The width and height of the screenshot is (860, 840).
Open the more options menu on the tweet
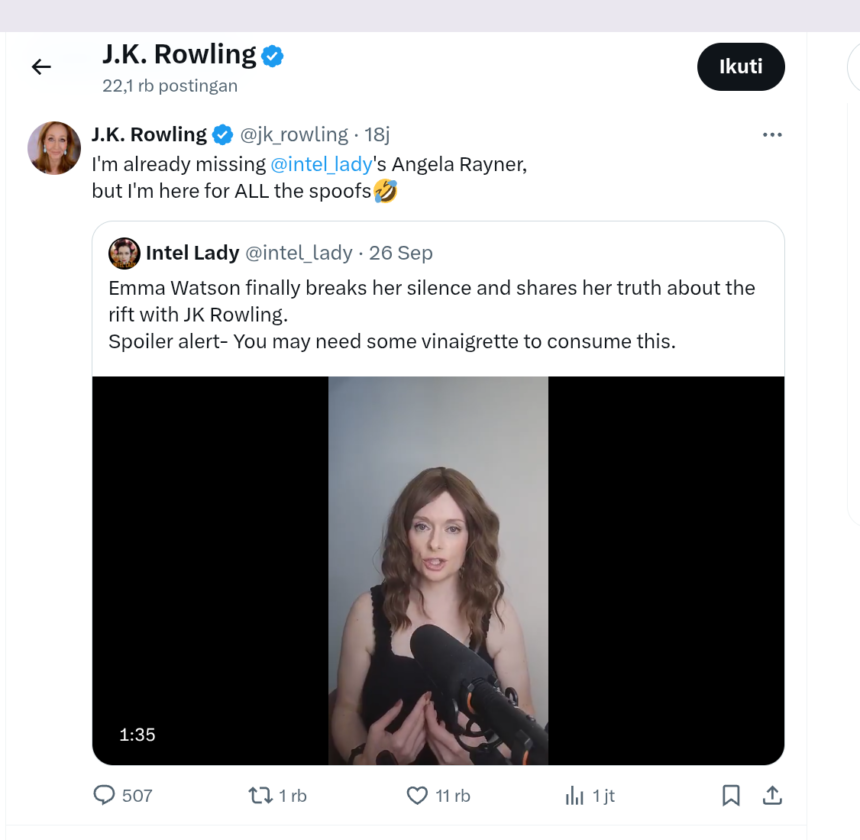pos(772,134)
